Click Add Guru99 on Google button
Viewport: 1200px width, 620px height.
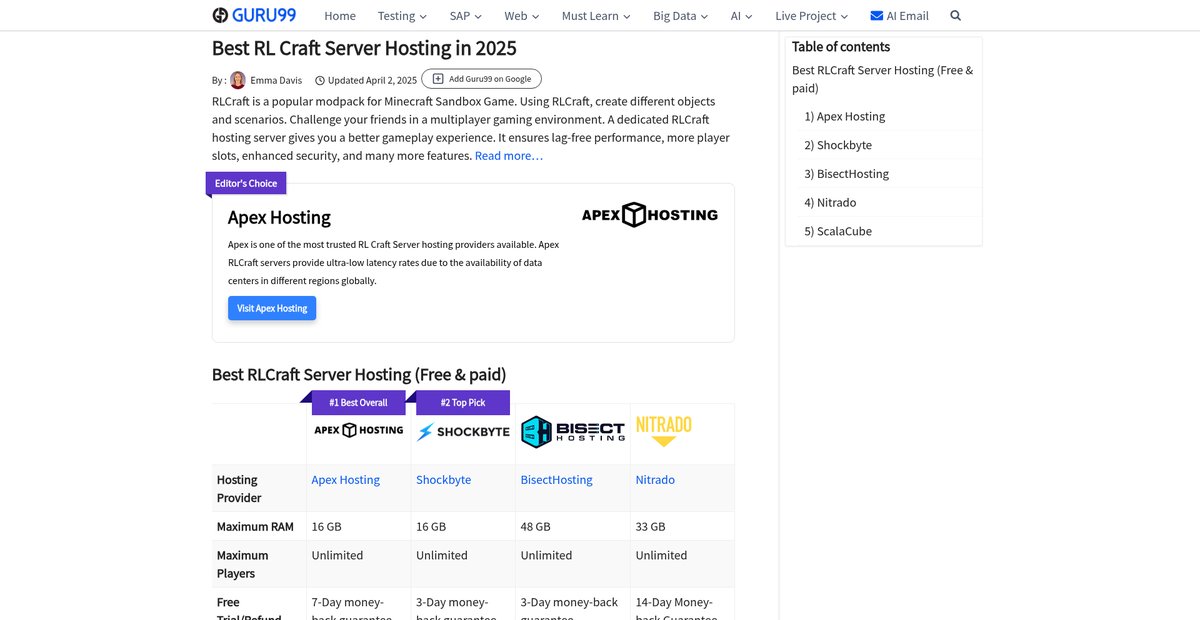point(482,79)
